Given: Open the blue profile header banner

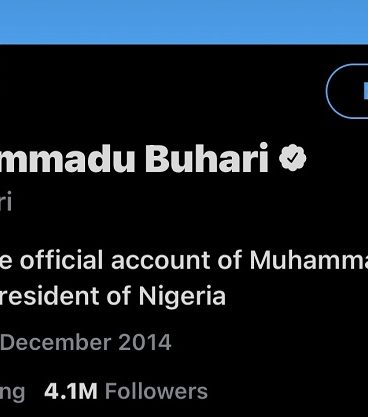Looking at the screenshot, I should 184,22.
